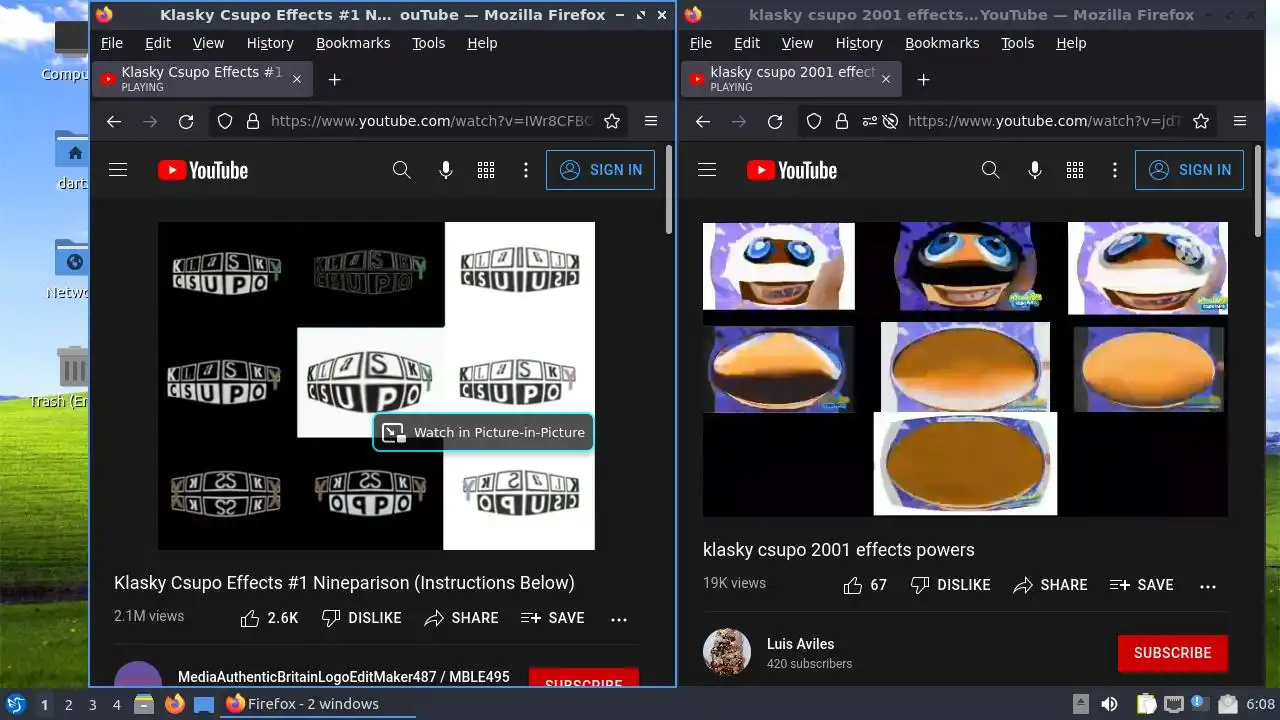Viewport: 1280px width, 720px height.
Task: Share the 2001 effects powers video
Action: tap(1050, 585)
